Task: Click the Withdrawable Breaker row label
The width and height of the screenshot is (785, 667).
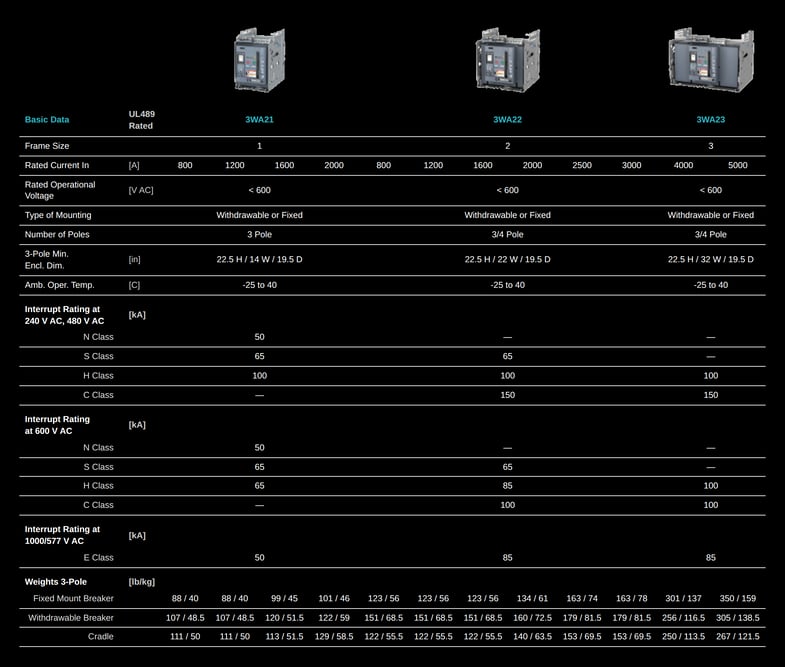Action: 71,618
